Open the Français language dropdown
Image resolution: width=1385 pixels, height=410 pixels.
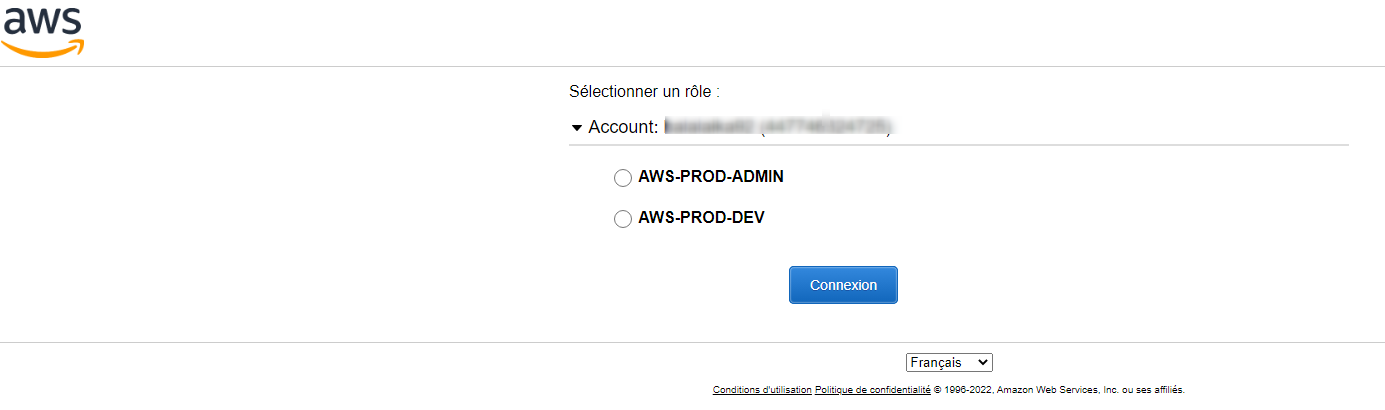[949, 362]
